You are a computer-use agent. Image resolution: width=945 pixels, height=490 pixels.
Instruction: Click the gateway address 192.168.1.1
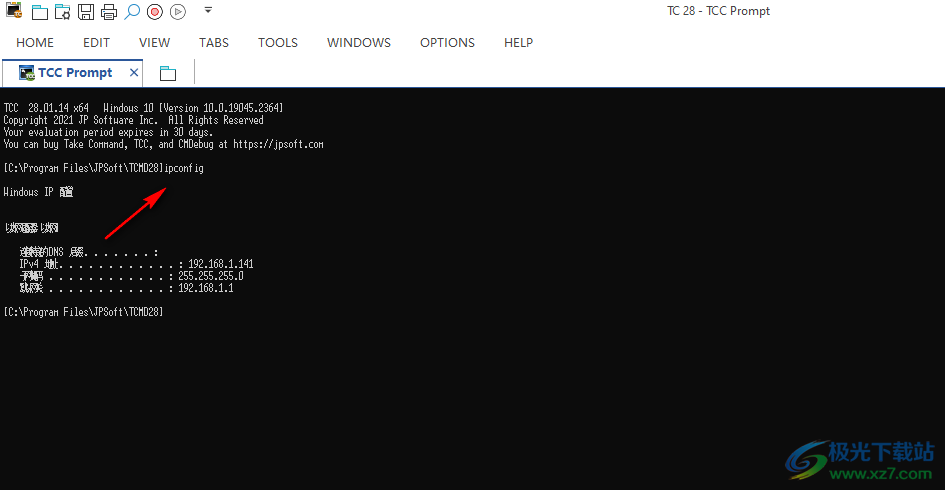point(206,288)
